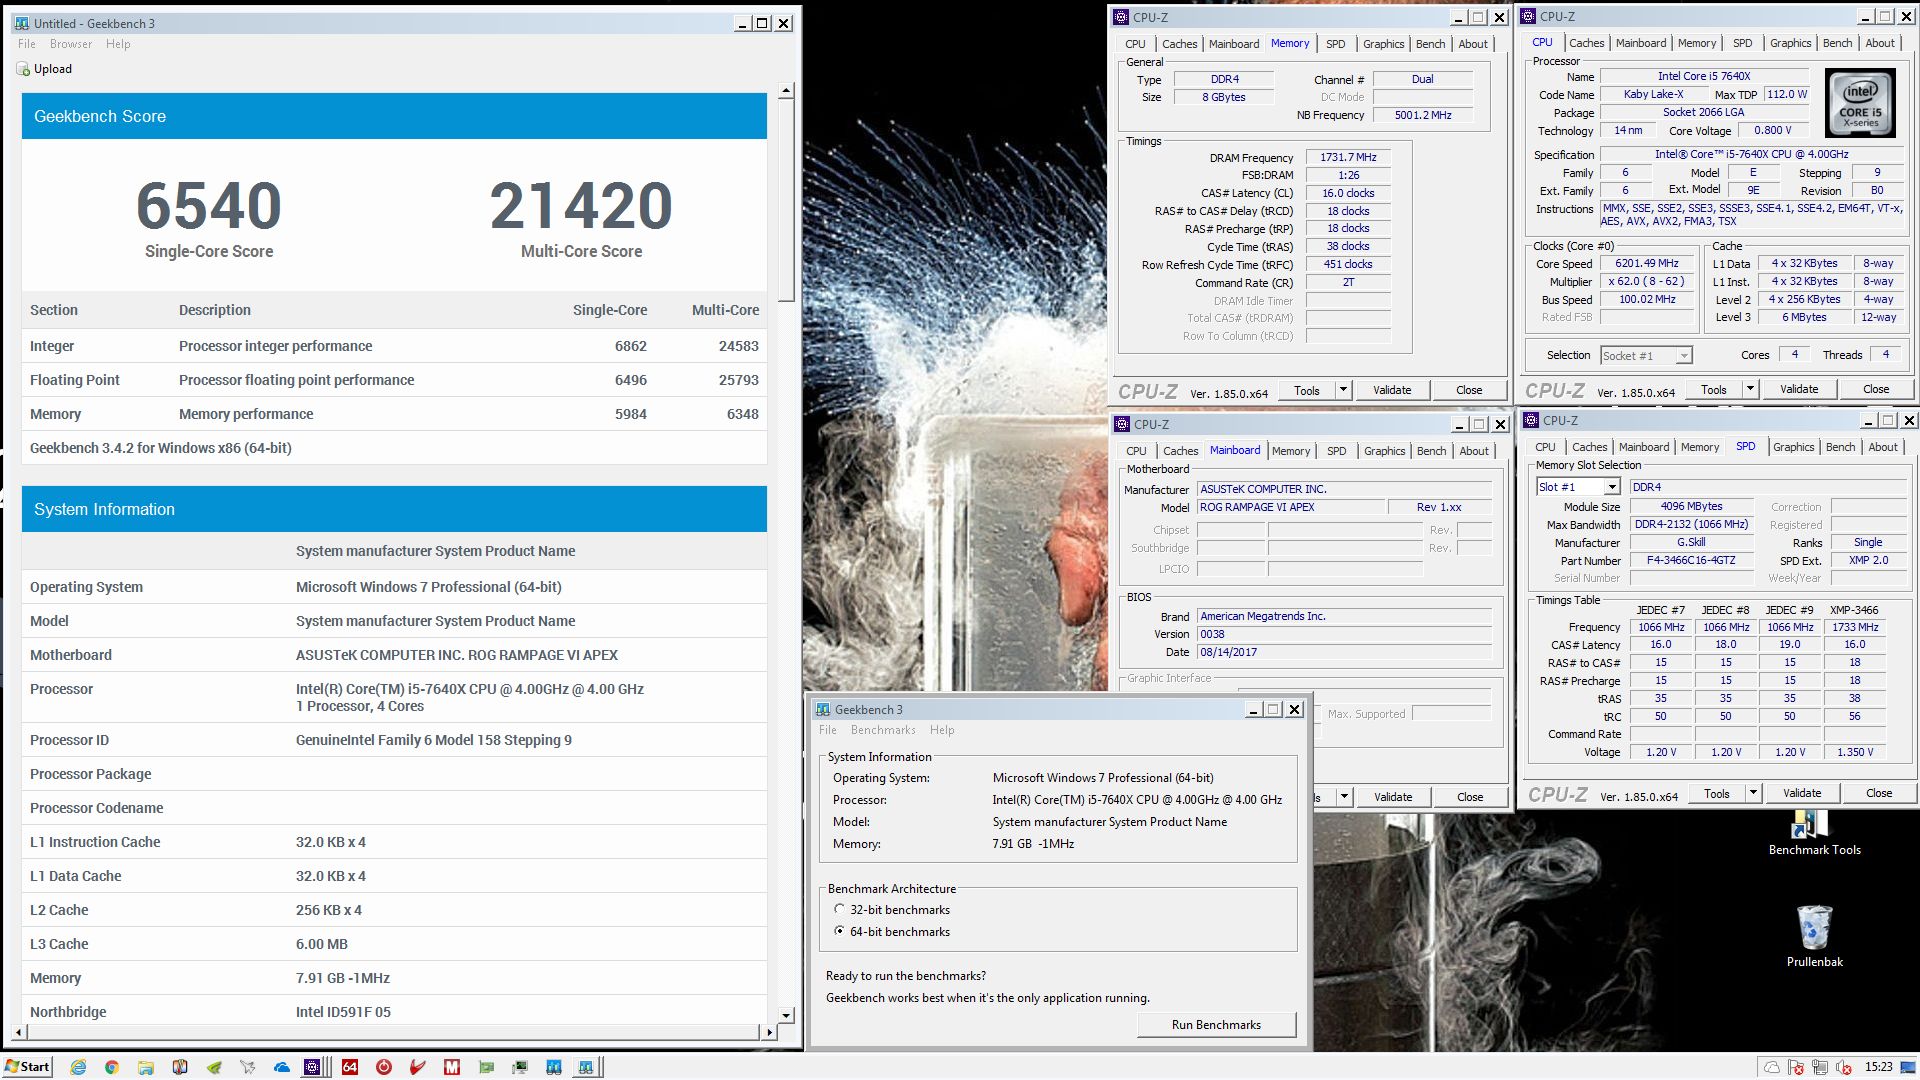Open Internet Explorer from the taskbar
This screenshot has height=1080, width=1920.
coord(78,1067)
